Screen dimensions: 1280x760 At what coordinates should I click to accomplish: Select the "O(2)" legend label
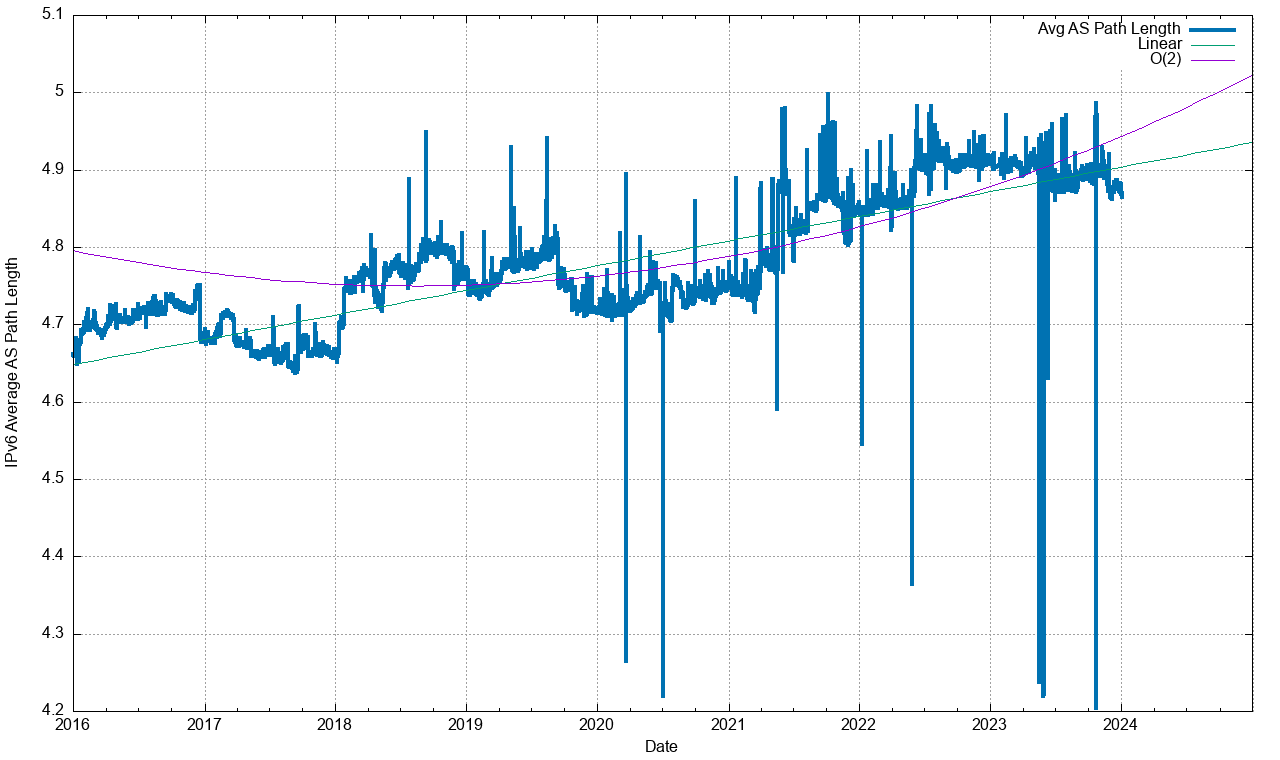point(1165,59)
